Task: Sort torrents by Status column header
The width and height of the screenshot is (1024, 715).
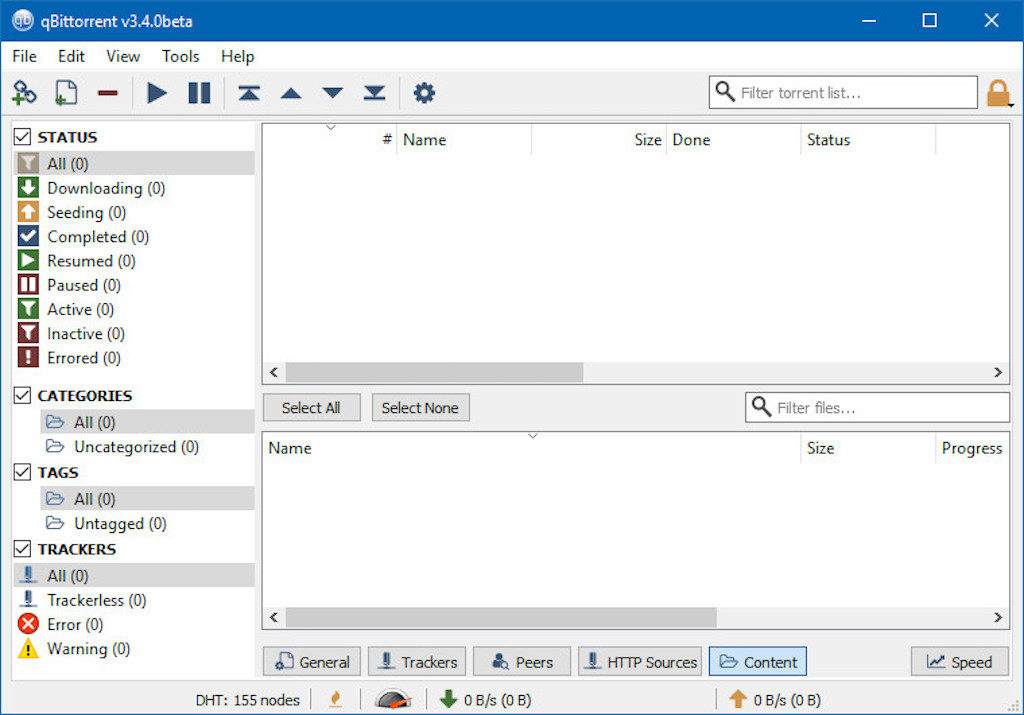Action: pyautogui.click(x=868, y=140)
